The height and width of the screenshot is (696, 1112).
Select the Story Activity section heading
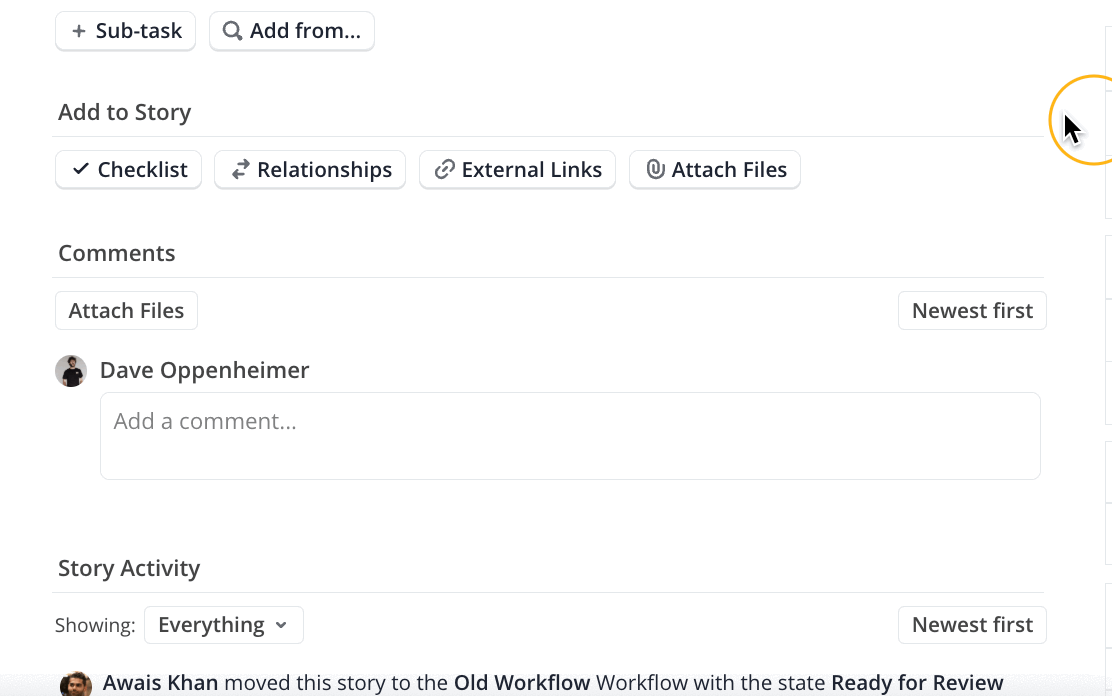point(129,568)
